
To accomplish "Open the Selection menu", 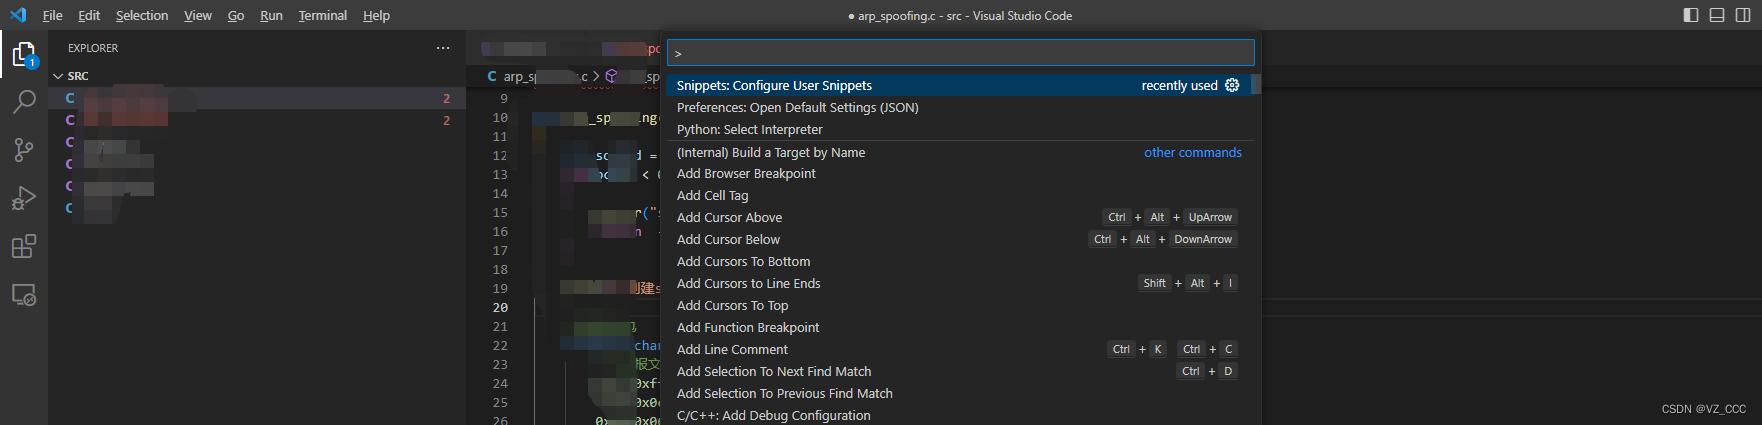I will click(x=142, y=15).
